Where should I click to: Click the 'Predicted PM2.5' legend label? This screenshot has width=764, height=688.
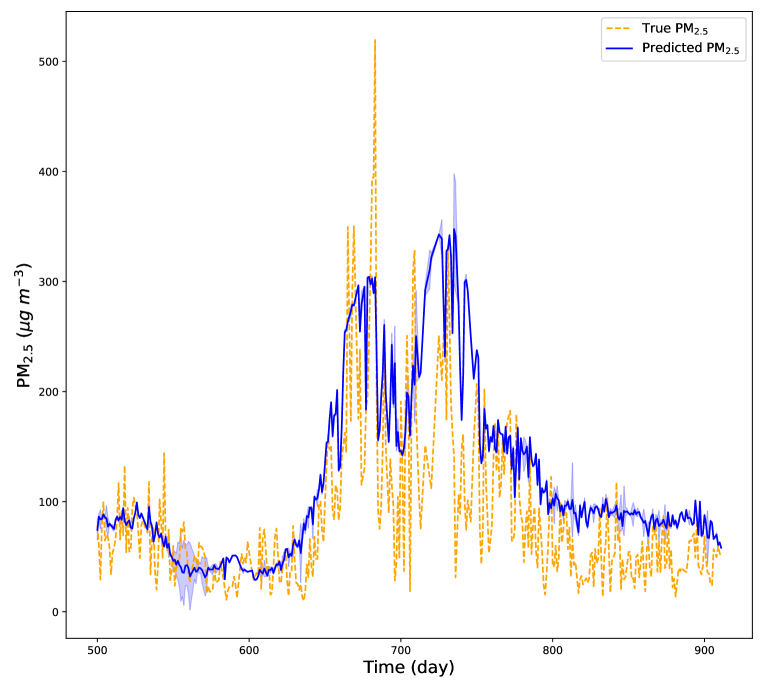(690, 48)
